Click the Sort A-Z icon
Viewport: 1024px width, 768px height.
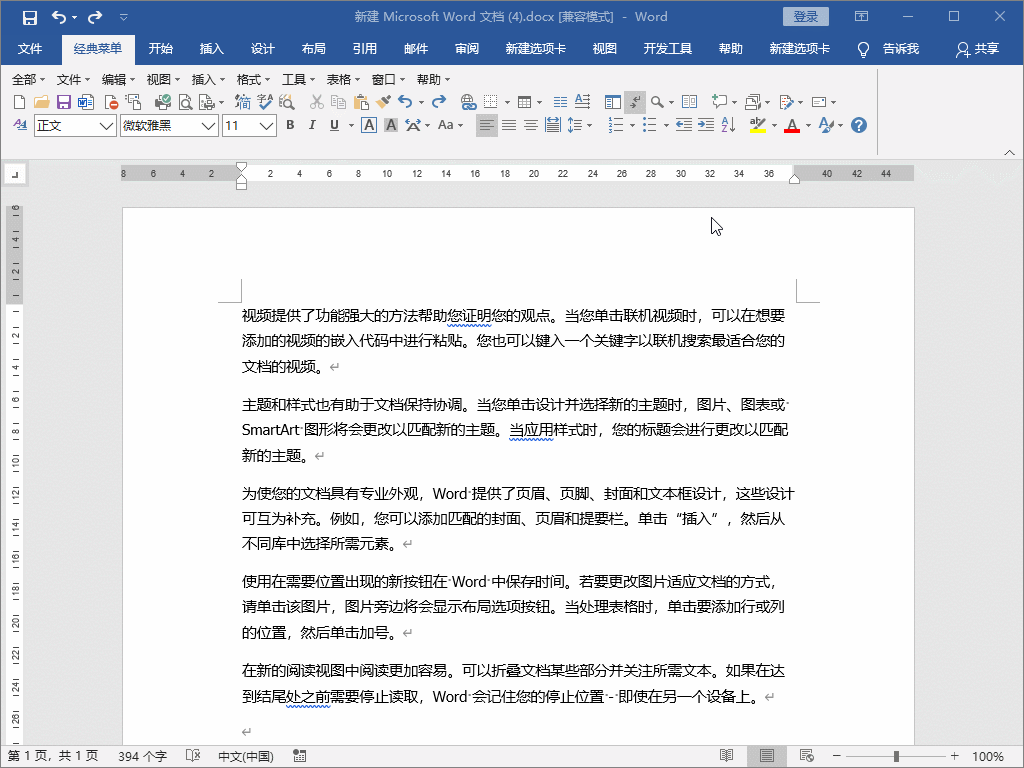(729, 125)
